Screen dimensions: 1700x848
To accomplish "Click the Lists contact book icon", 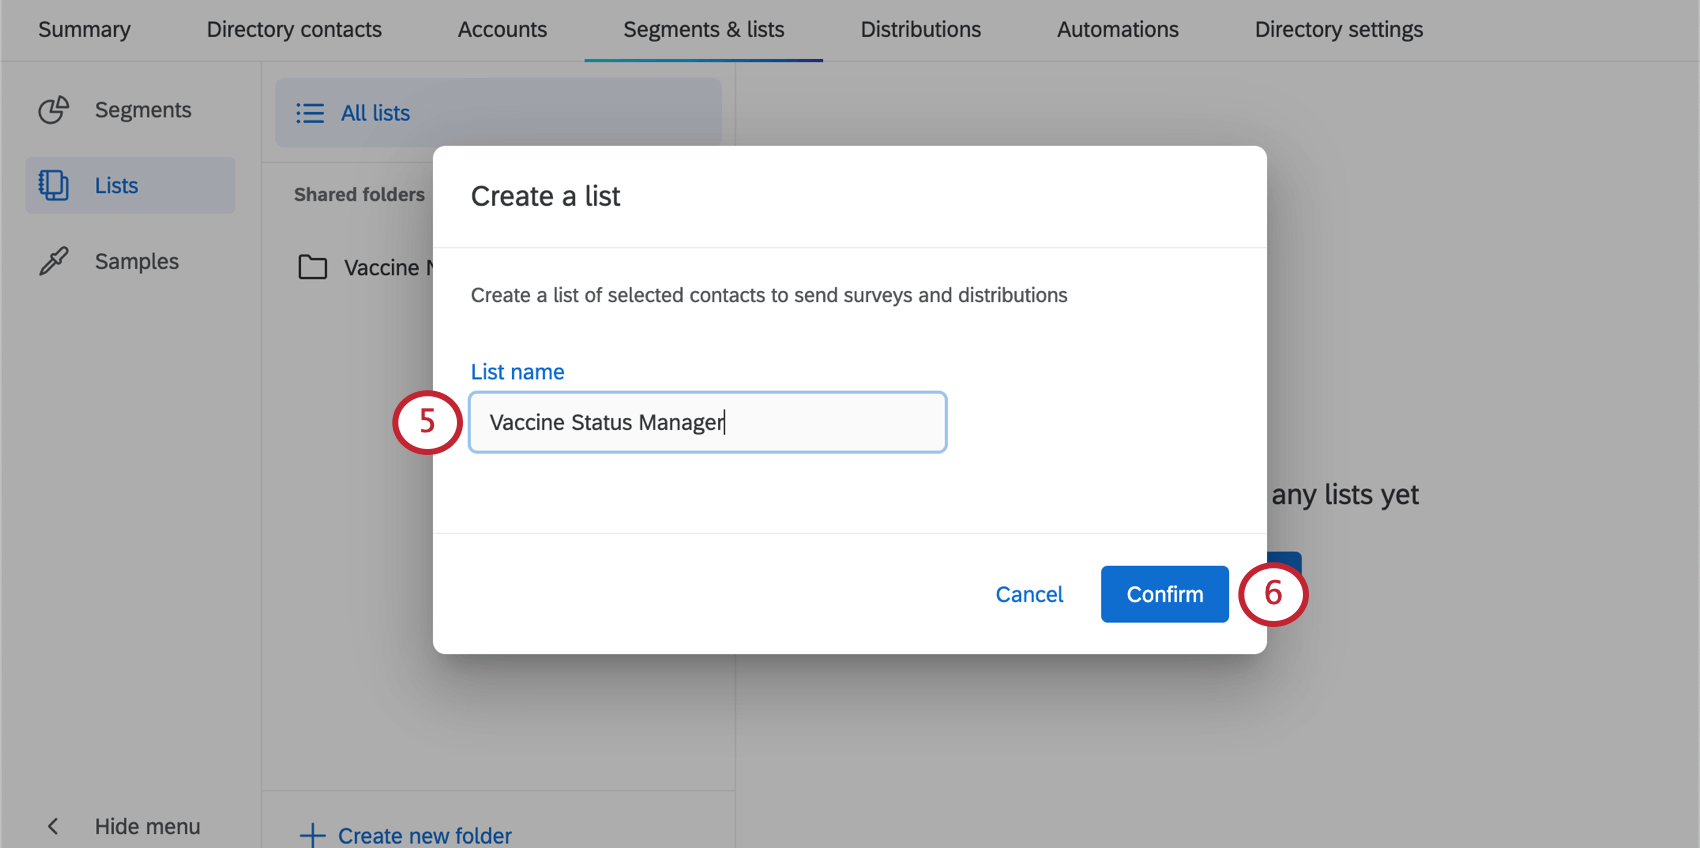I will pos(54,185).
